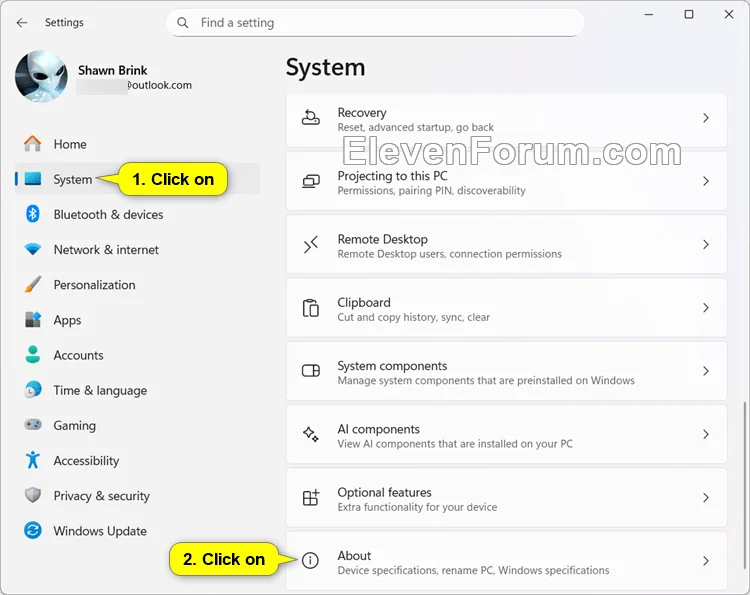The height and width of the screenshot is (595, 750).
Task: Click the Remote Desktop icon
Action: [x=310, y=244]
